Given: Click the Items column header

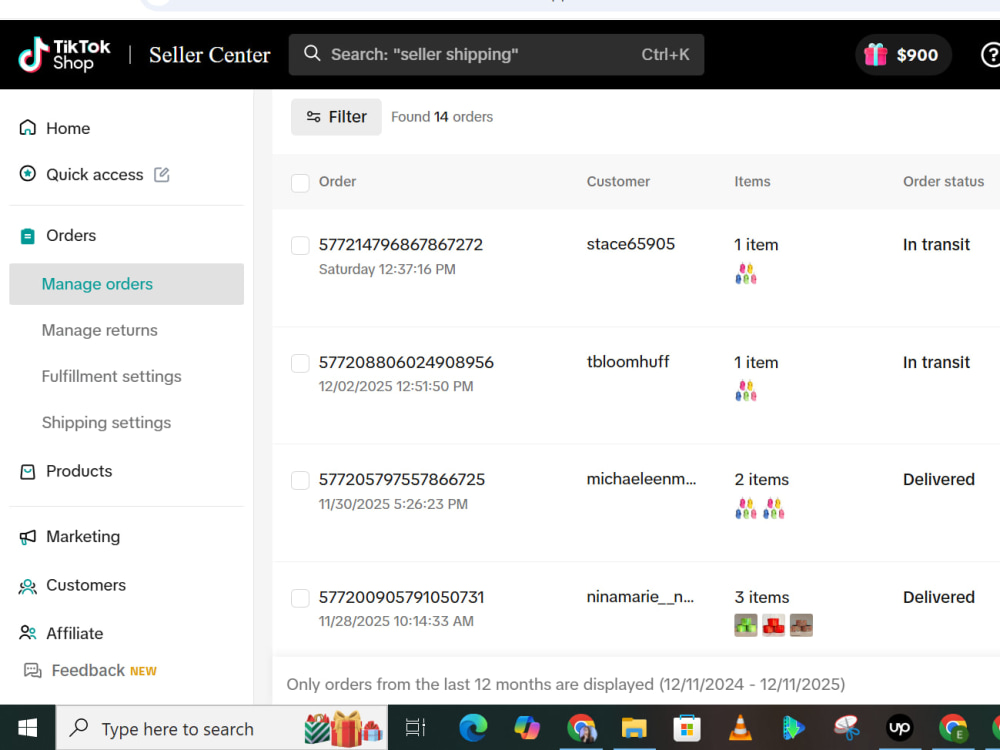Looking at the screenshot, I should point(752,182).
